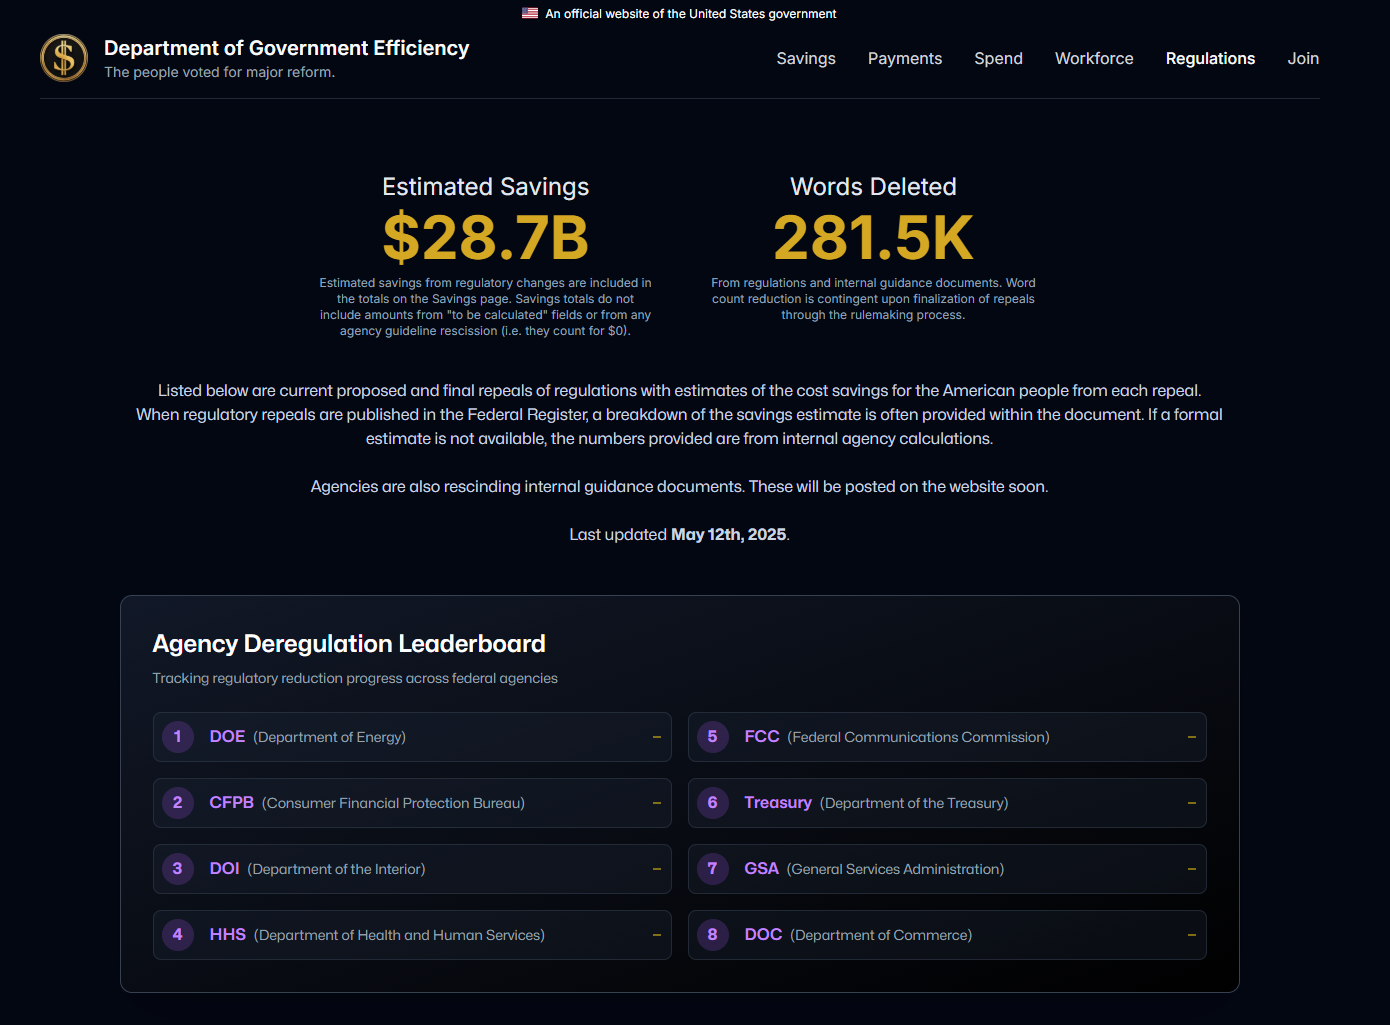The width and height of the screenshot is (1390, 1025).
Task: Click the tagline 'The people voted for major reform.'
Action: pos(219,72)
